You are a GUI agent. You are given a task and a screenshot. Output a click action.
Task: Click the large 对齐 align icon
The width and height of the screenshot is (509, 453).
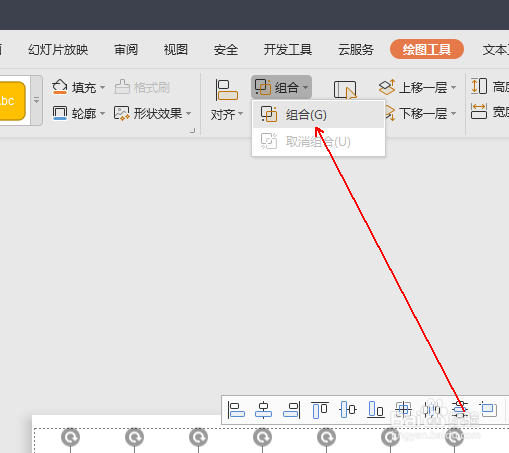(x=227, y=90)
